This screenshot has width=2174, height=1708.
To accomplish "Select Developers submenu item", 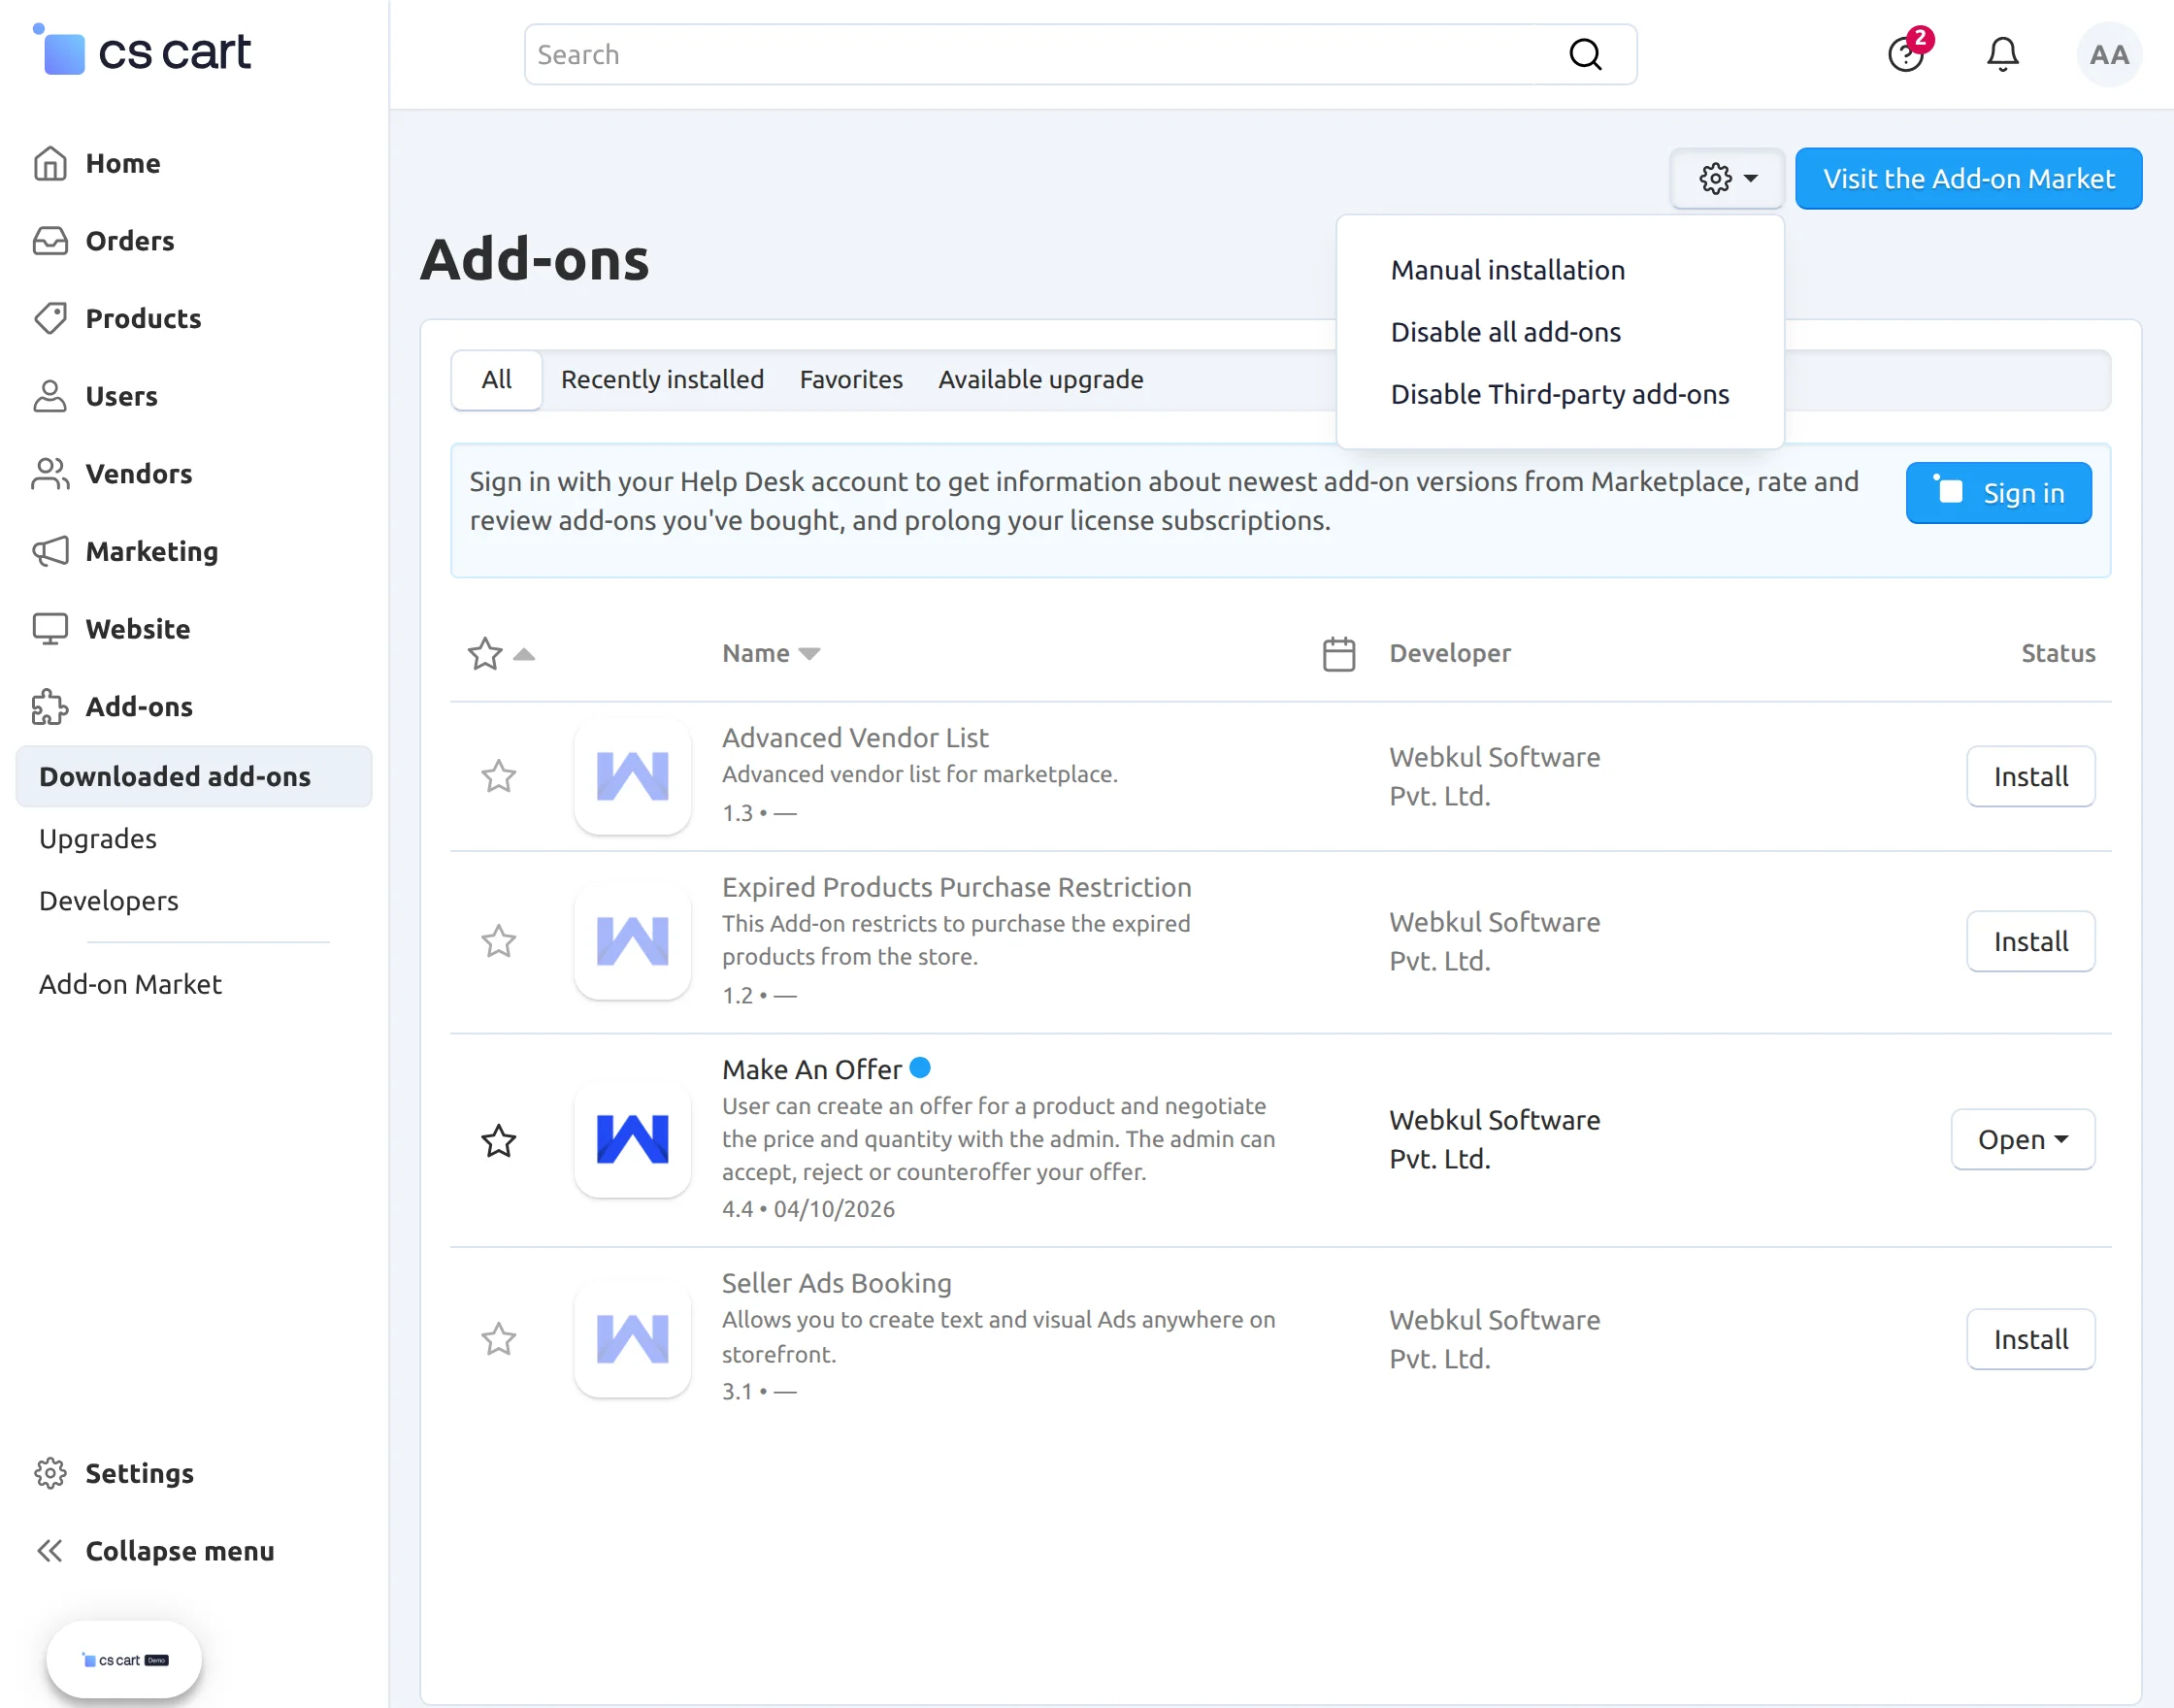I will pos(109,900).
